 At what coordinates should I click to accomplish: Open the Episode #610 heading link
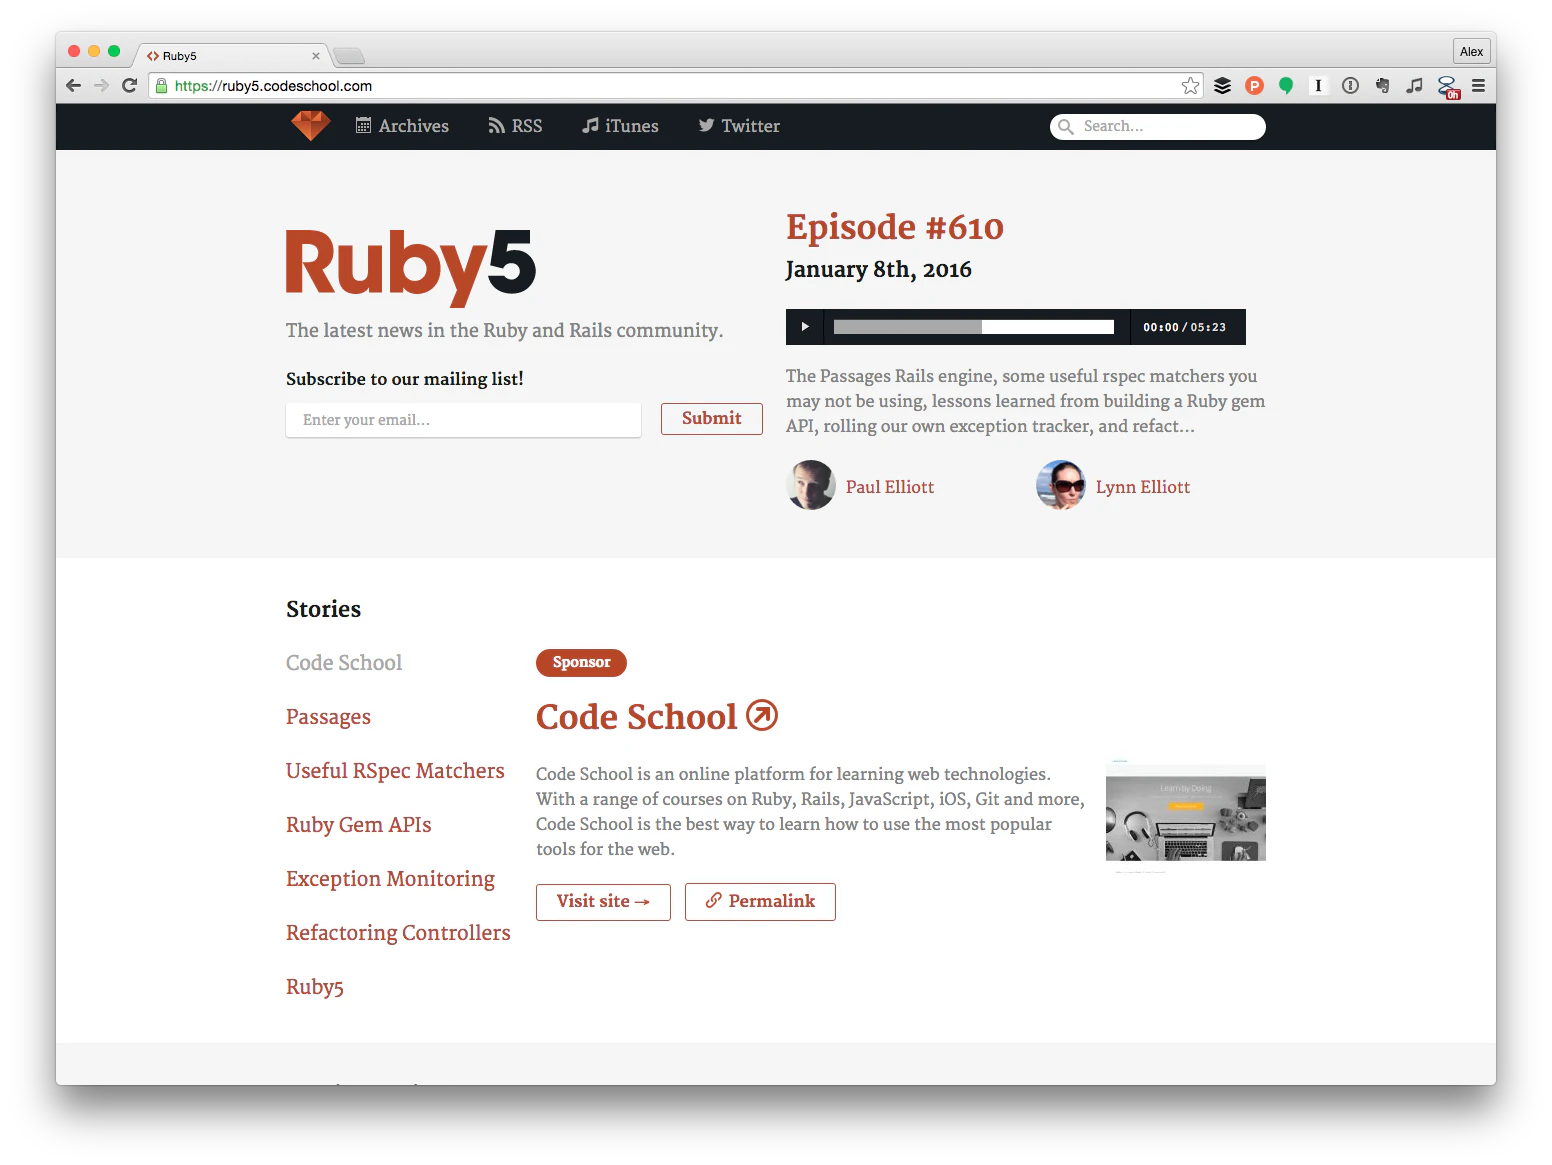pyautogui.click(x=895, y=227)
